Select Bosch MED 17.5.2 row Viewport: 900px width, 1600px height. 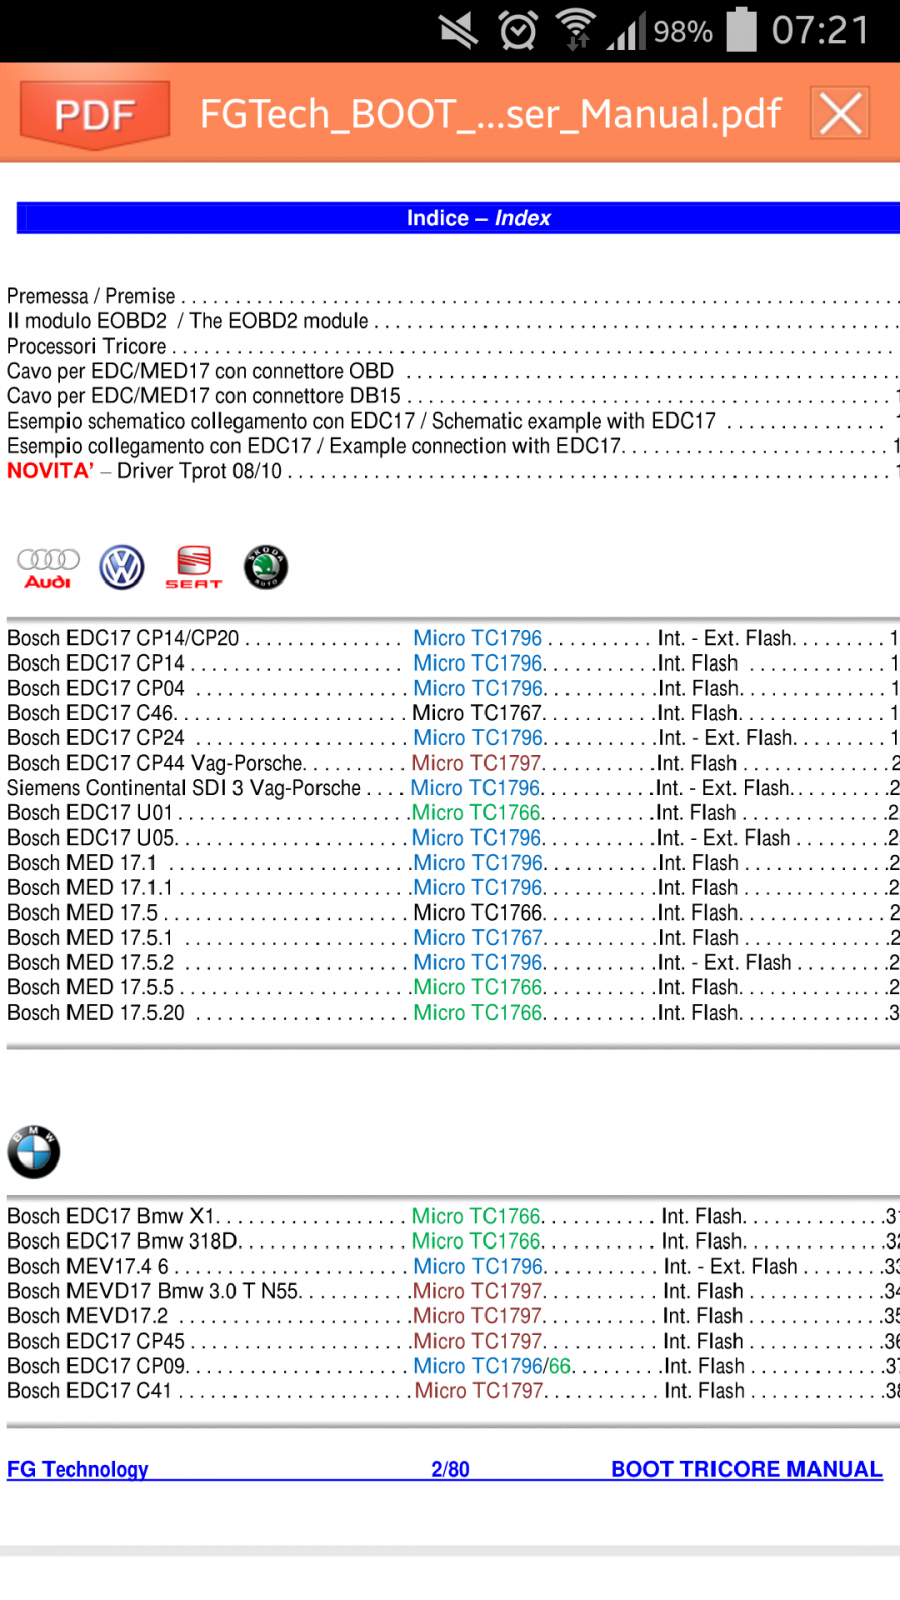pos(453,963)
